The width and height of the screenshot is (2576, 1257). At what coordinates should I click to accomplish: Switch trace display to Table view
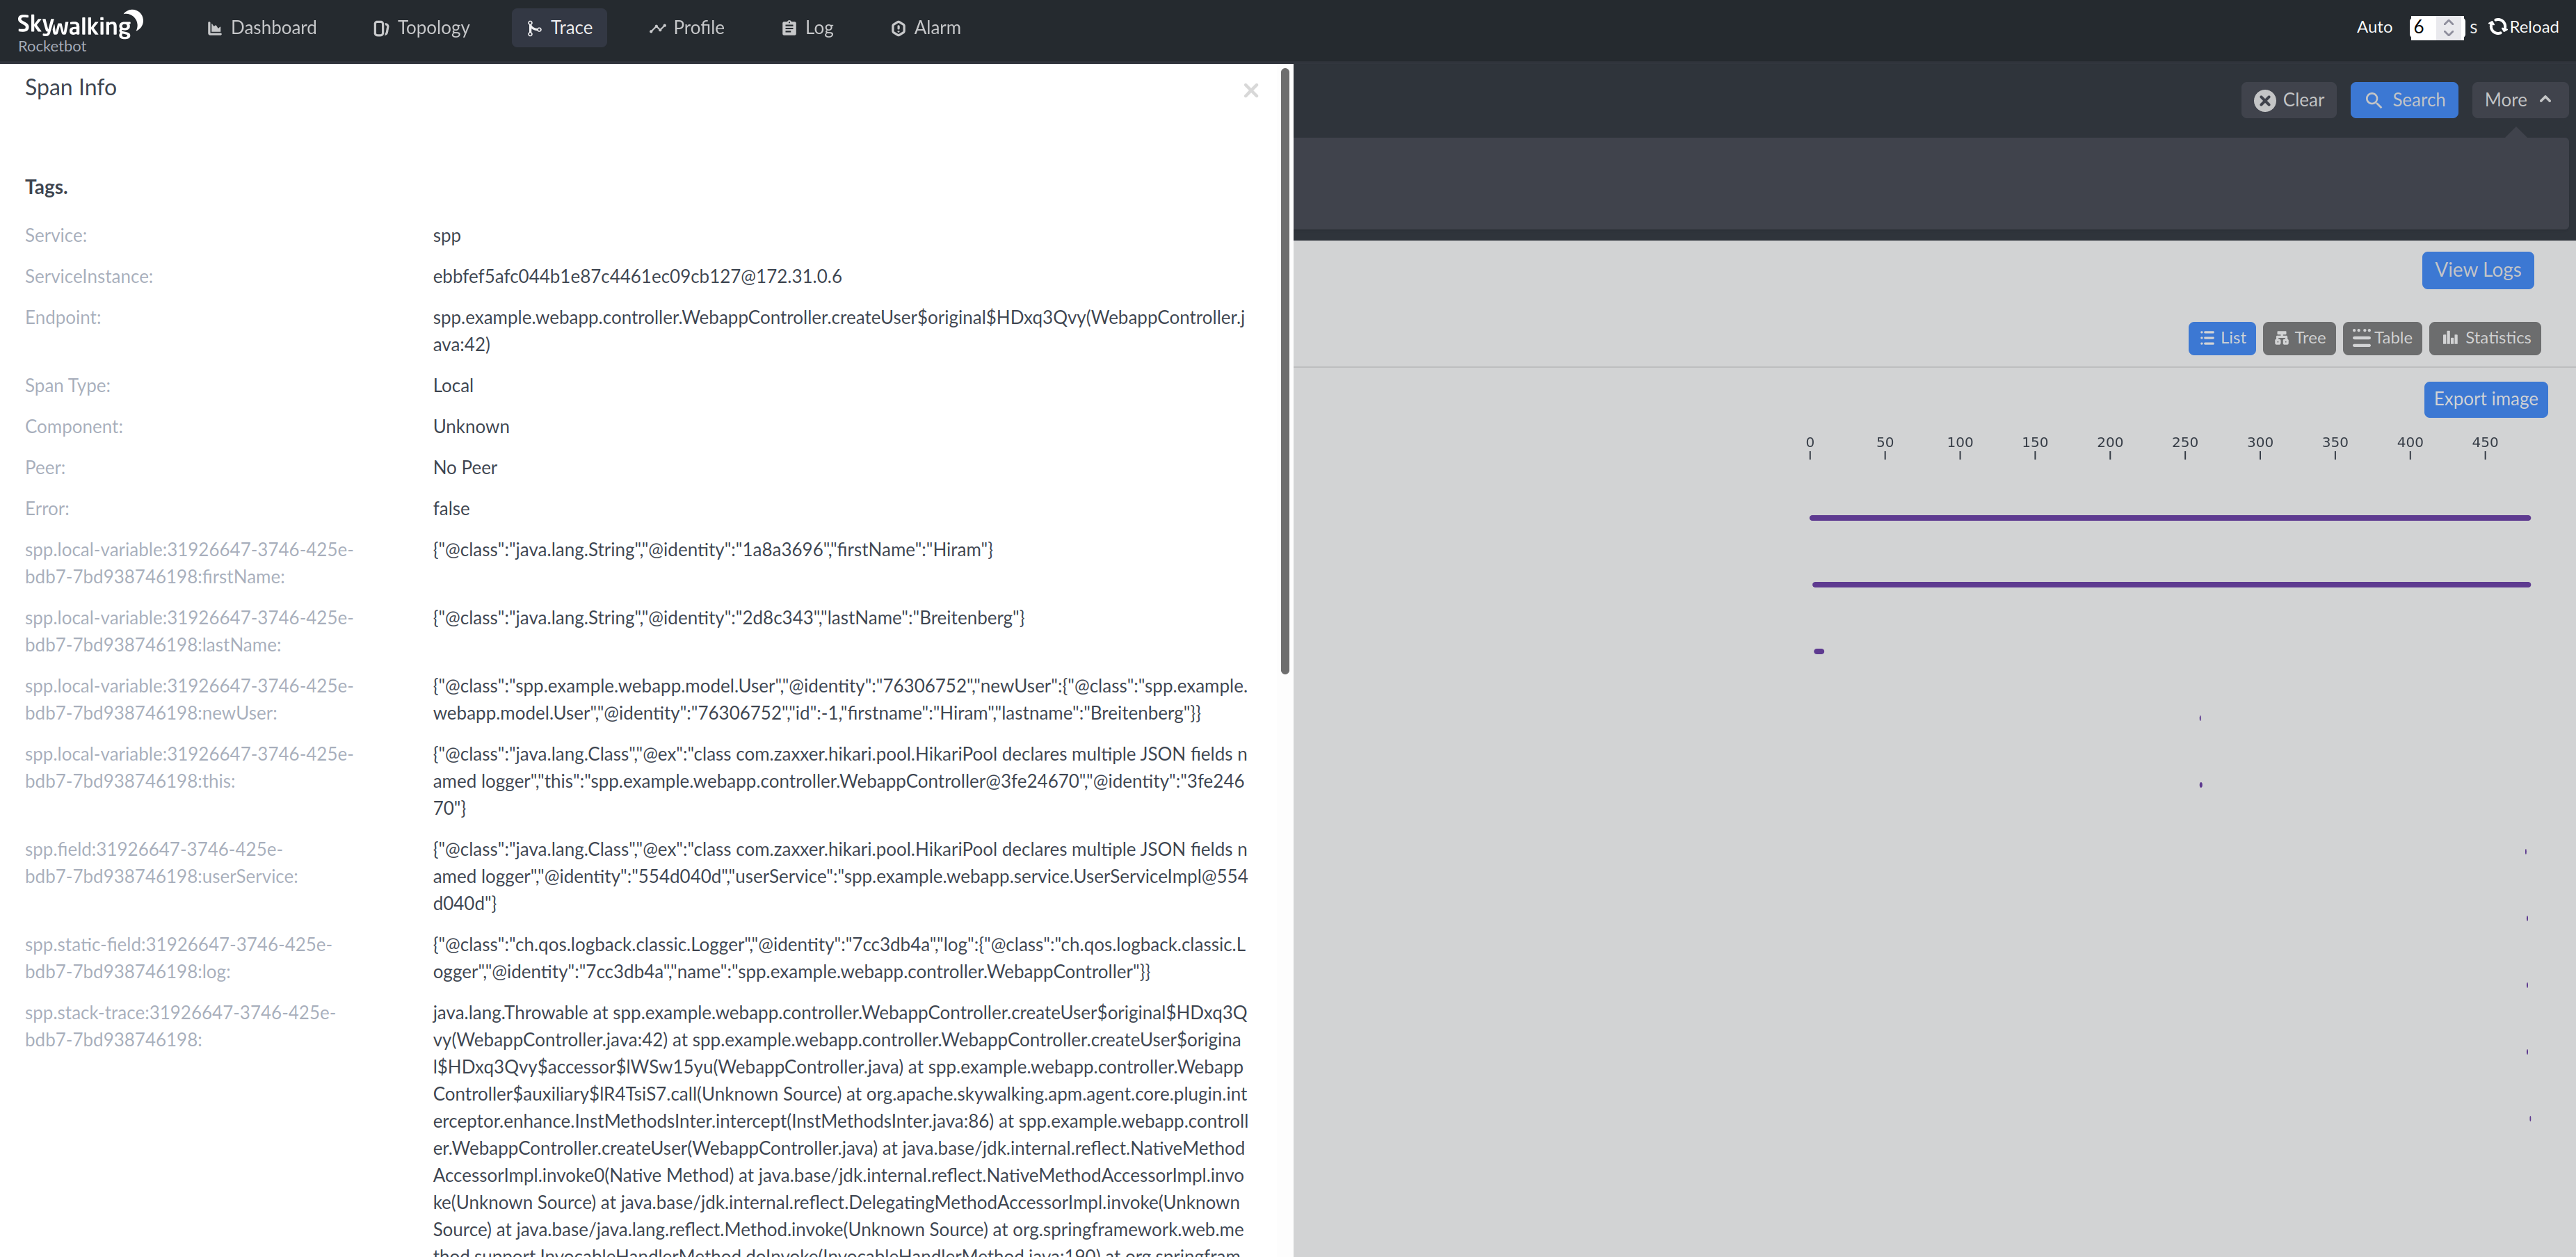(x=2381, y=338)
